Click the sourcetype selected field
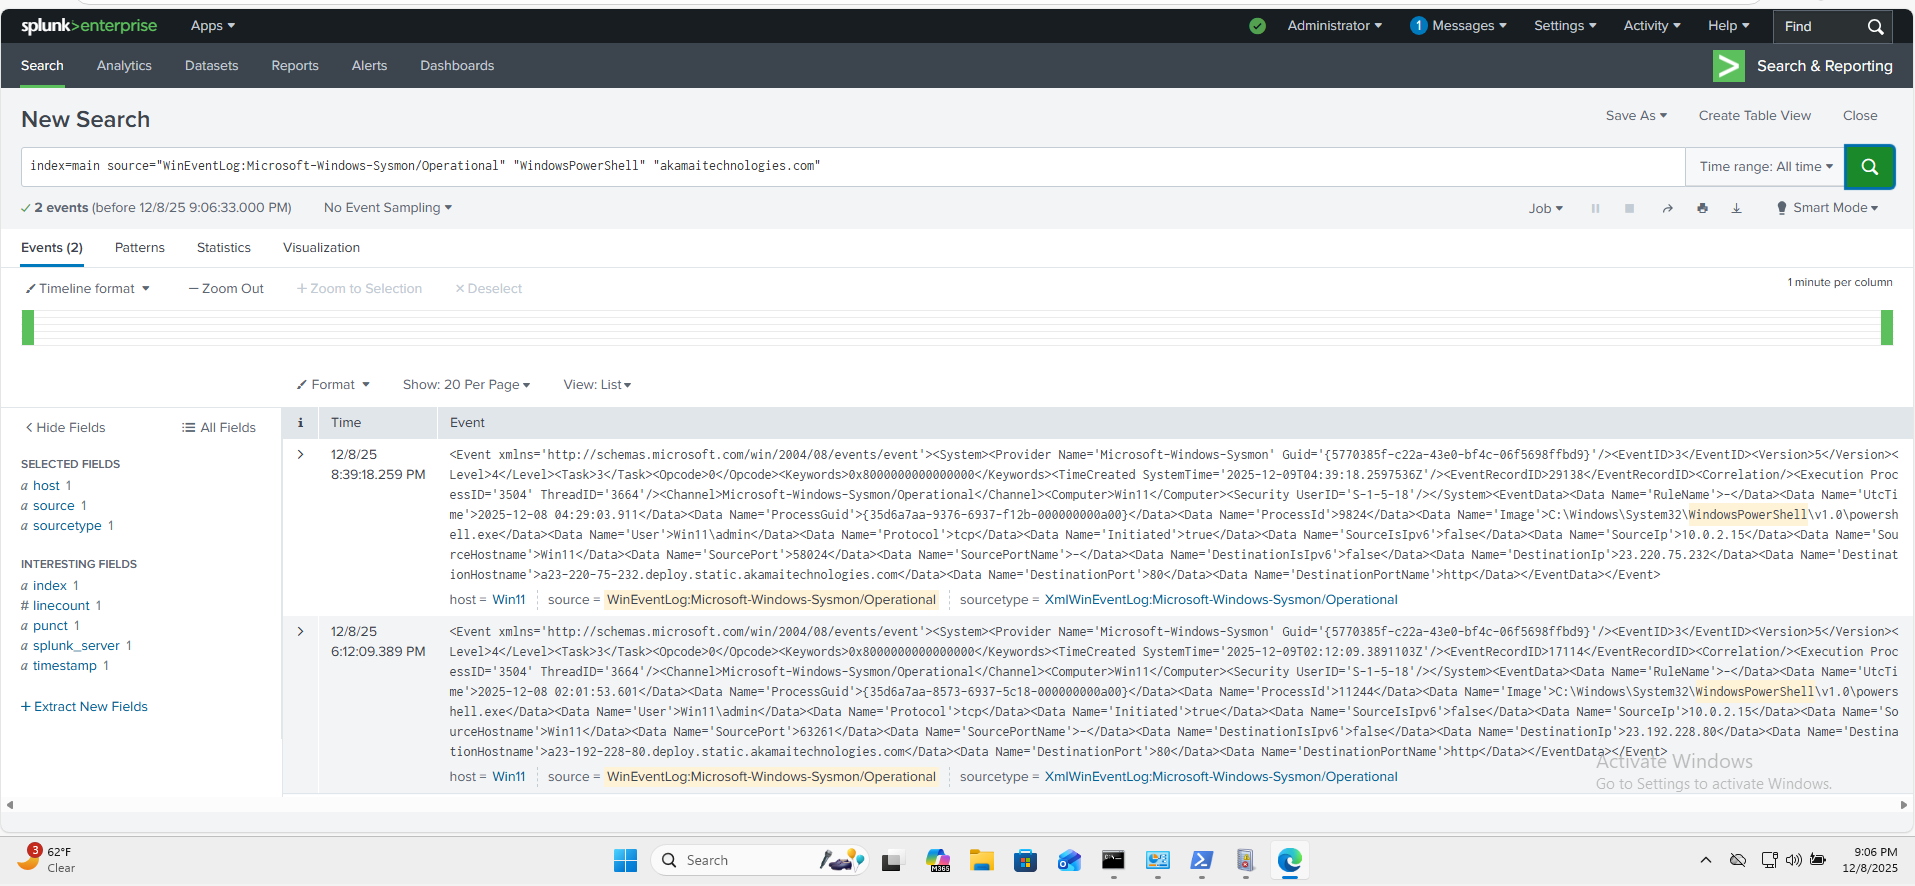1915x886 pixels. coord(67,526)
